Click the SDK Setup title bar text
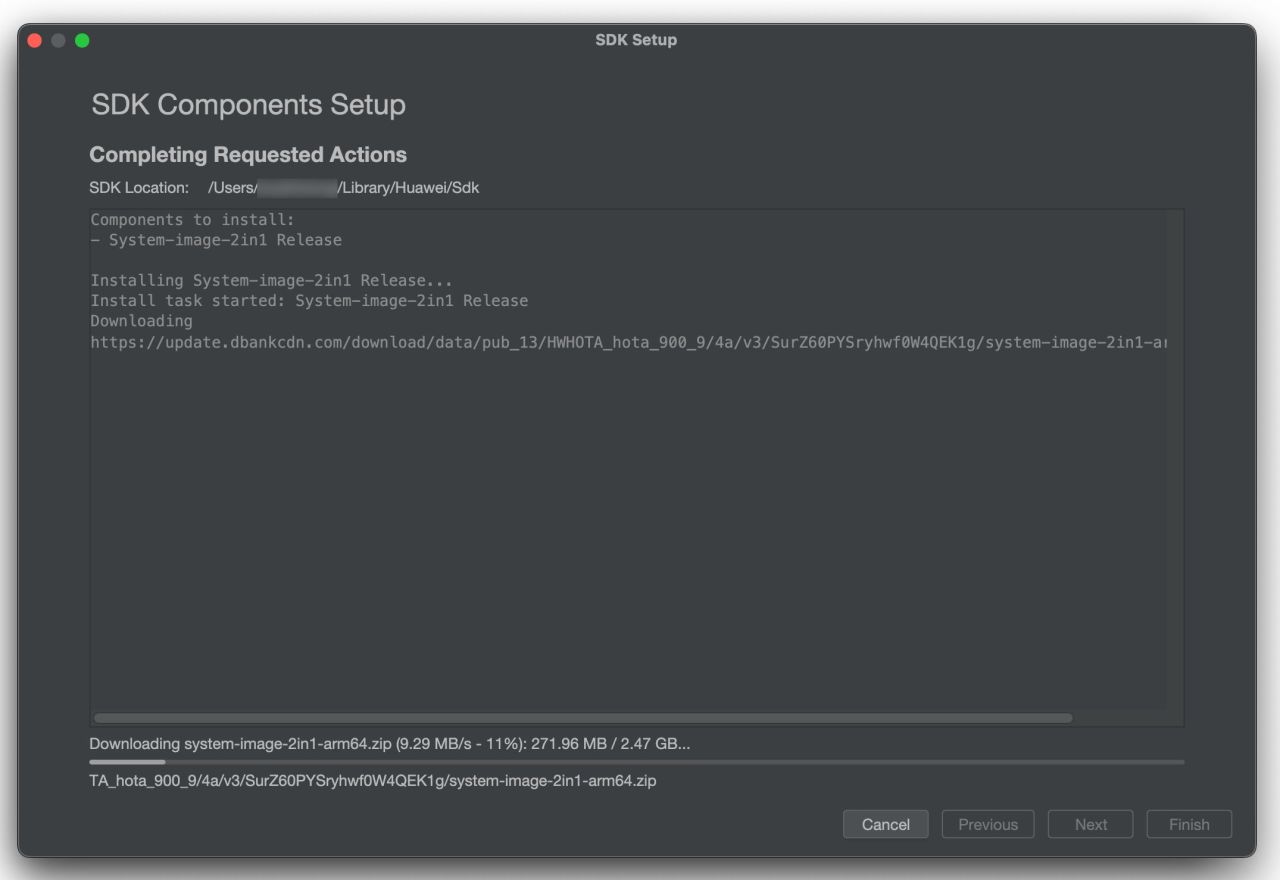Viewport: 1280px width, 880px height. pos(636,40)
